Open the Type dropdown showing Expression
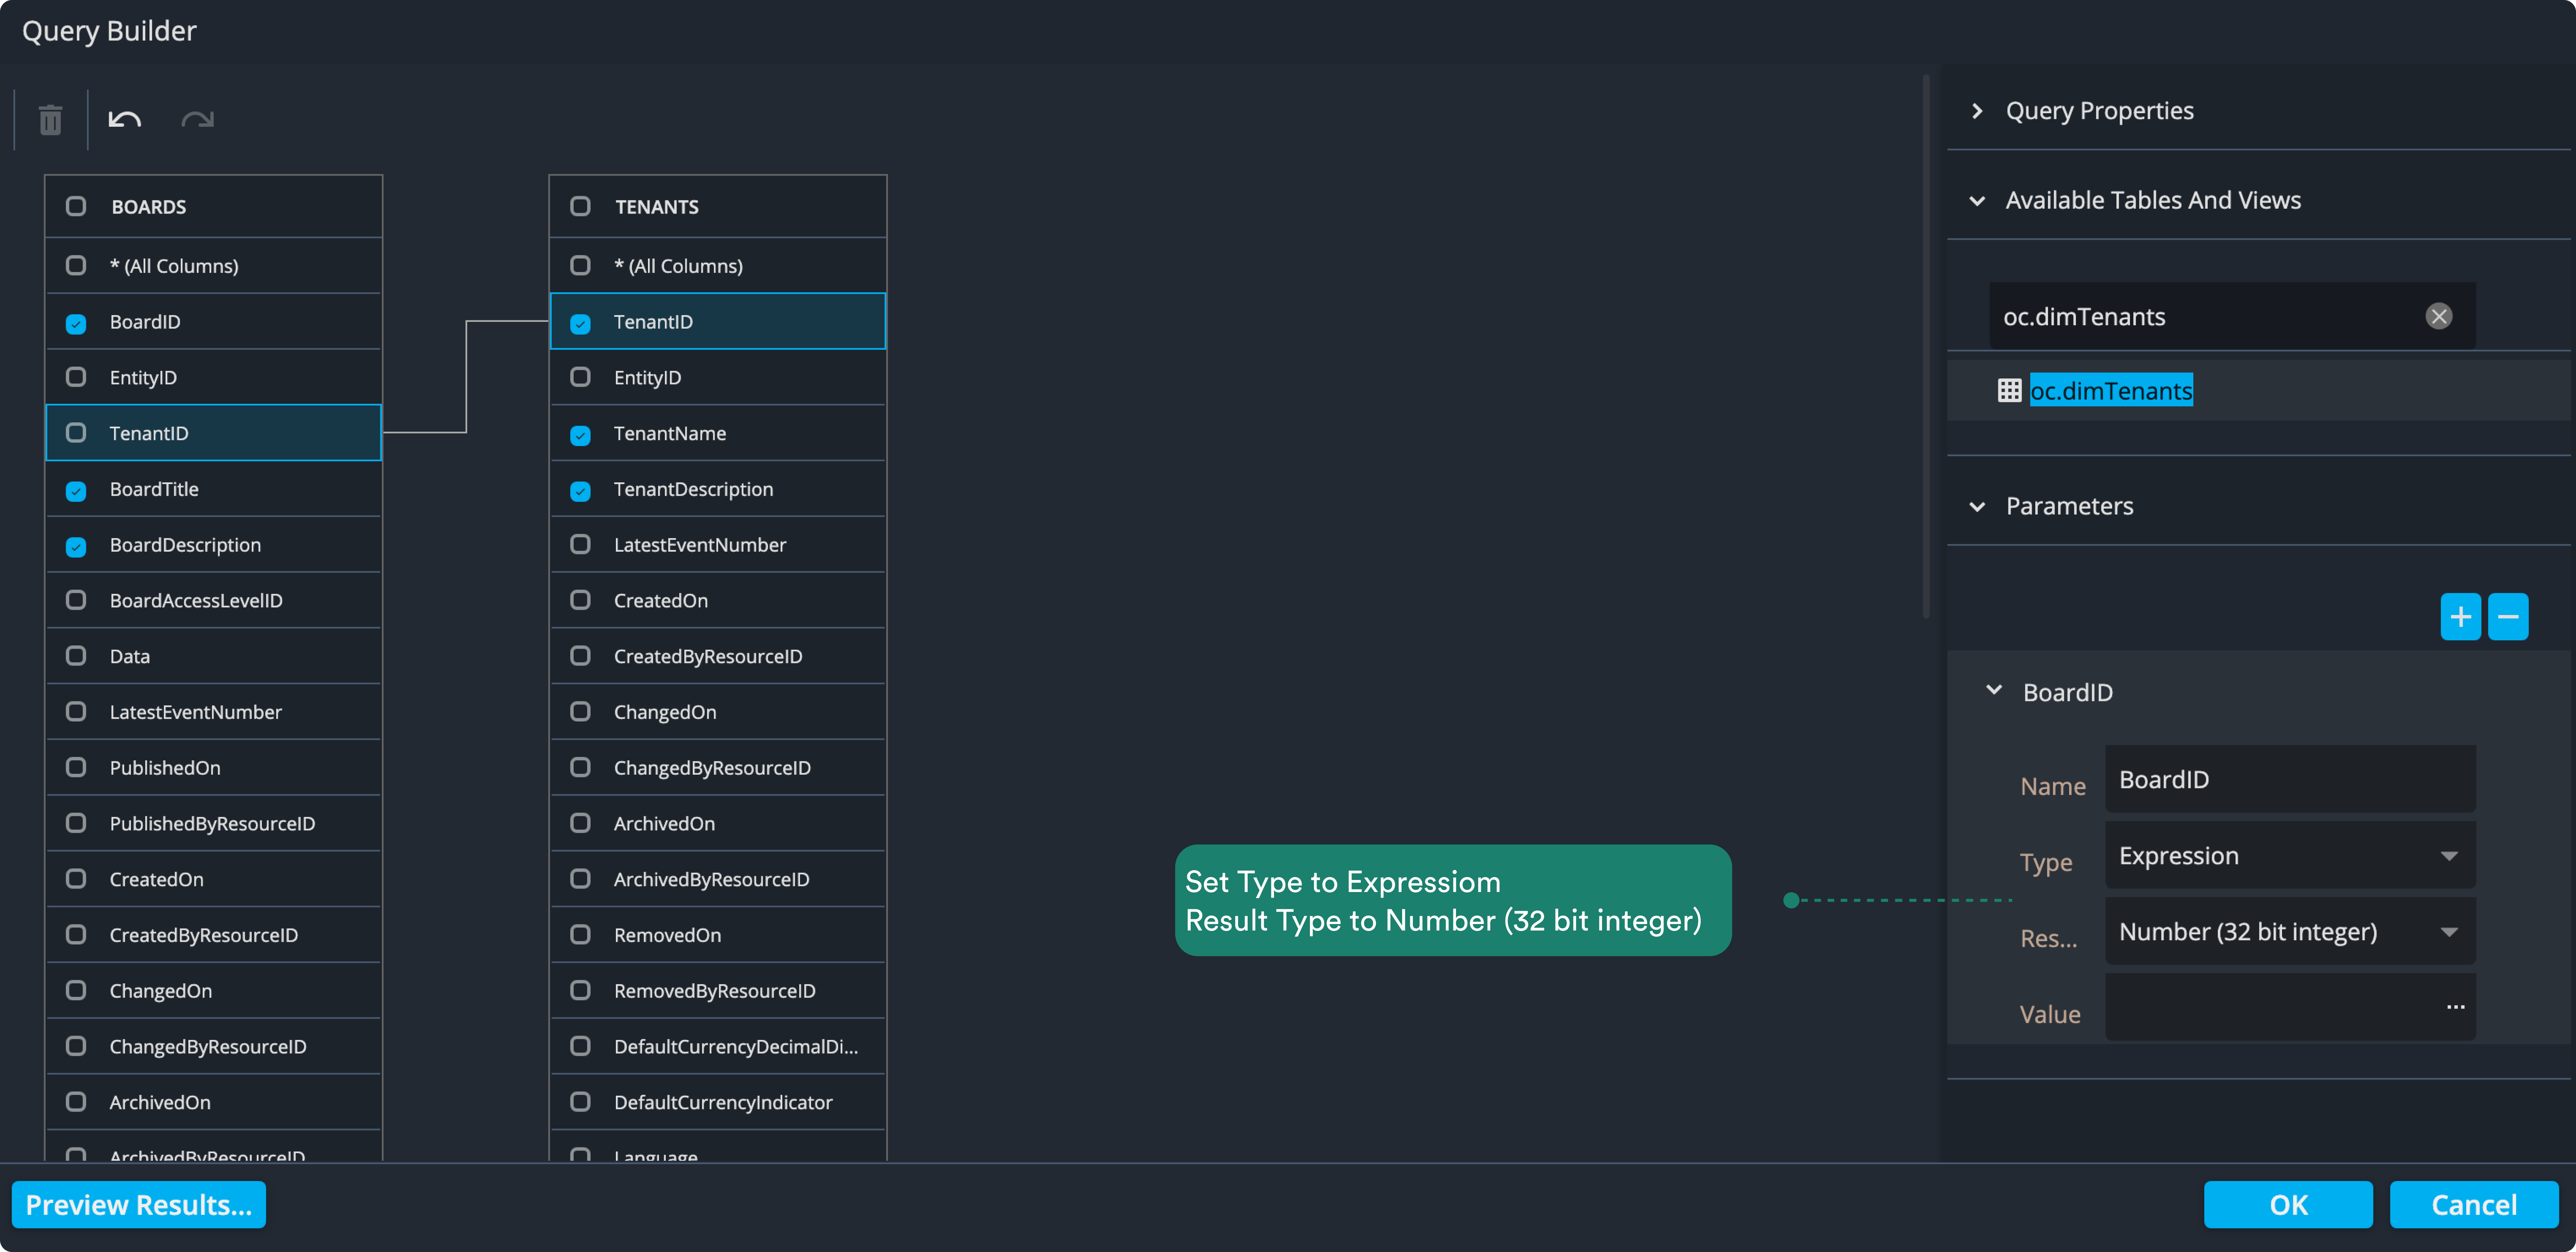This screenshot has height=1252, width=2576. point(2290,856)
